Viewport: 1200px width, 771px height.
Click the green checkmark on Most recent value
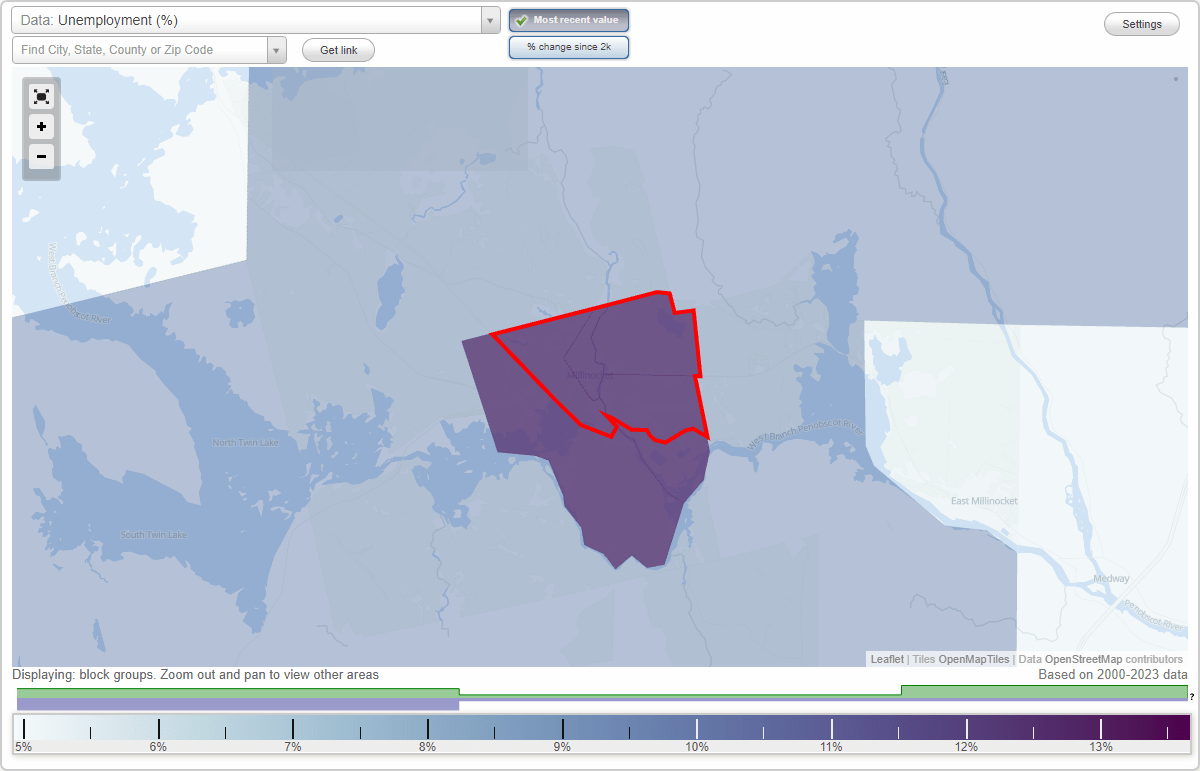click(522, 20)
